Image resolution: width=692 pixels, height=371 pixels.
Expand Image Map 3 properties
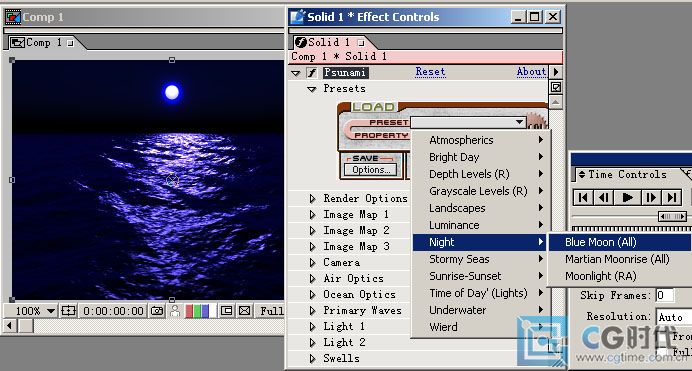click(312, 247)
